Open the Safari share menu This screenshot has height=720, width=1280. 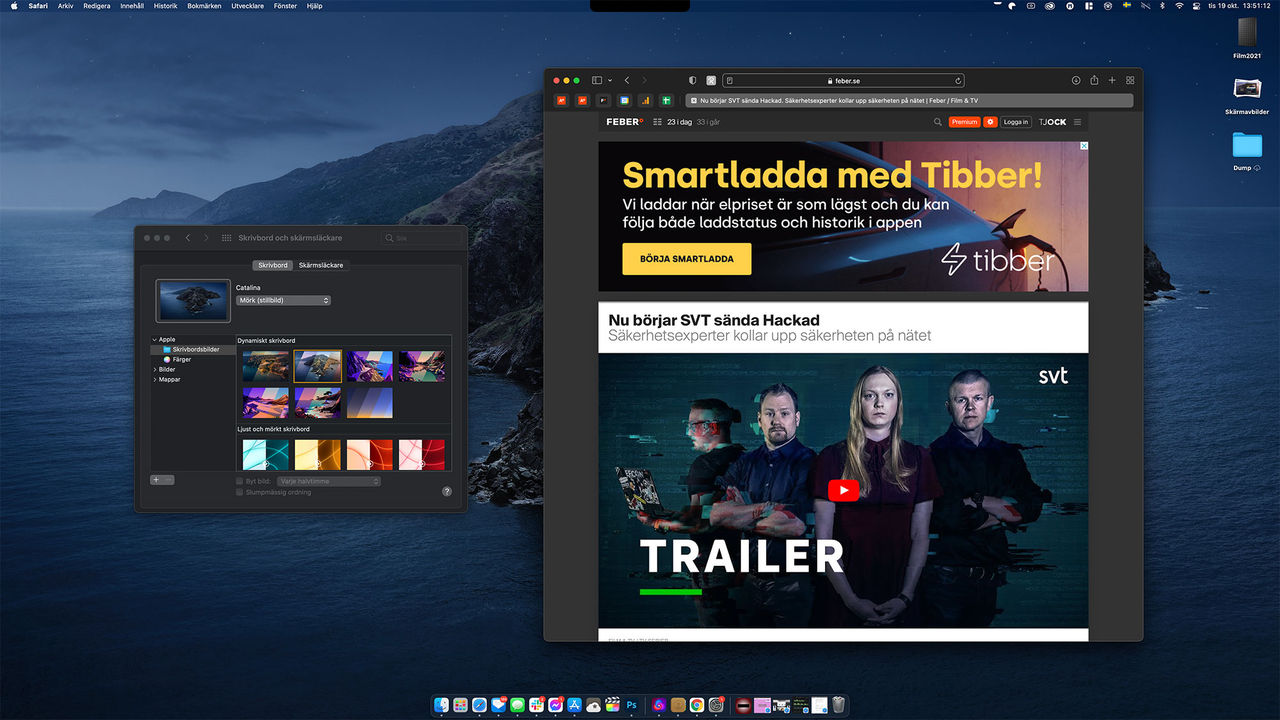[1094, 80]
